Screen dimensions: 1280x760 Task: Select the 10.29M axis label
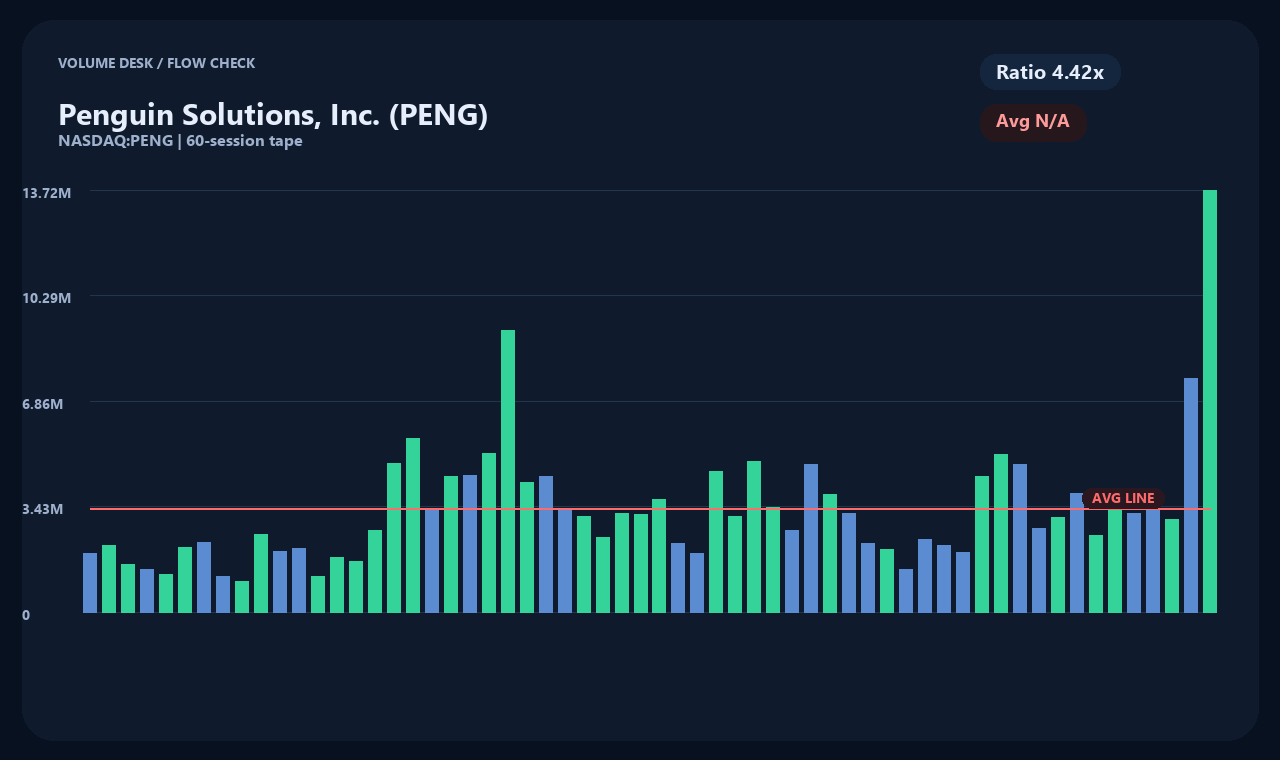[47, 298]
